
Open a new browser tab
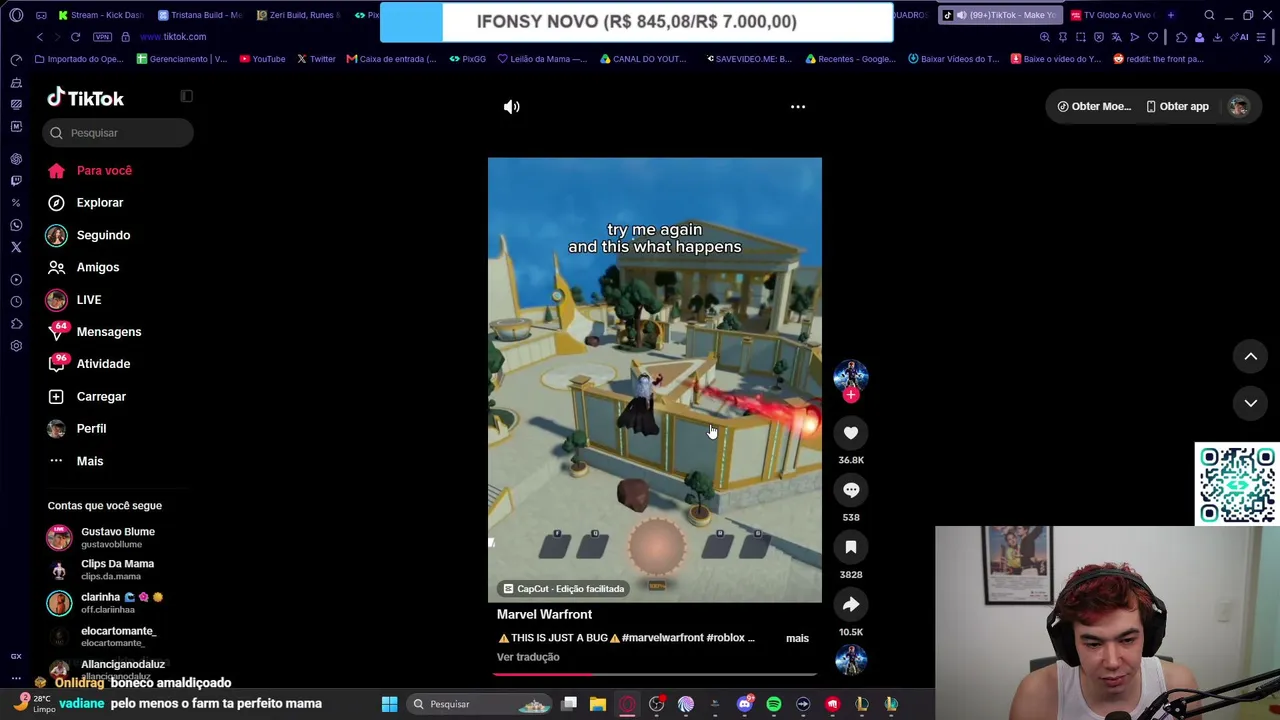(x=1170, y=15)
